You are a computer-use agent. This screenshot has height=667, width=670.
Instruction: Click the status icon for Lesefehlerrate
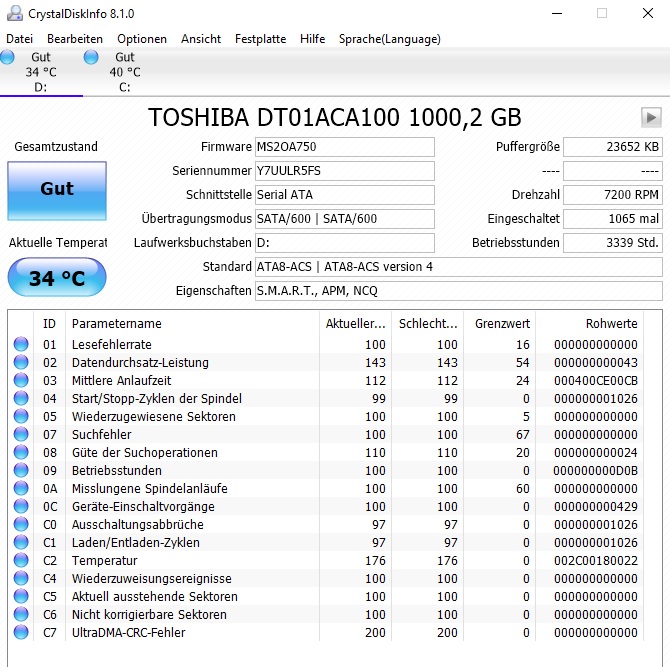pos(21,344)
